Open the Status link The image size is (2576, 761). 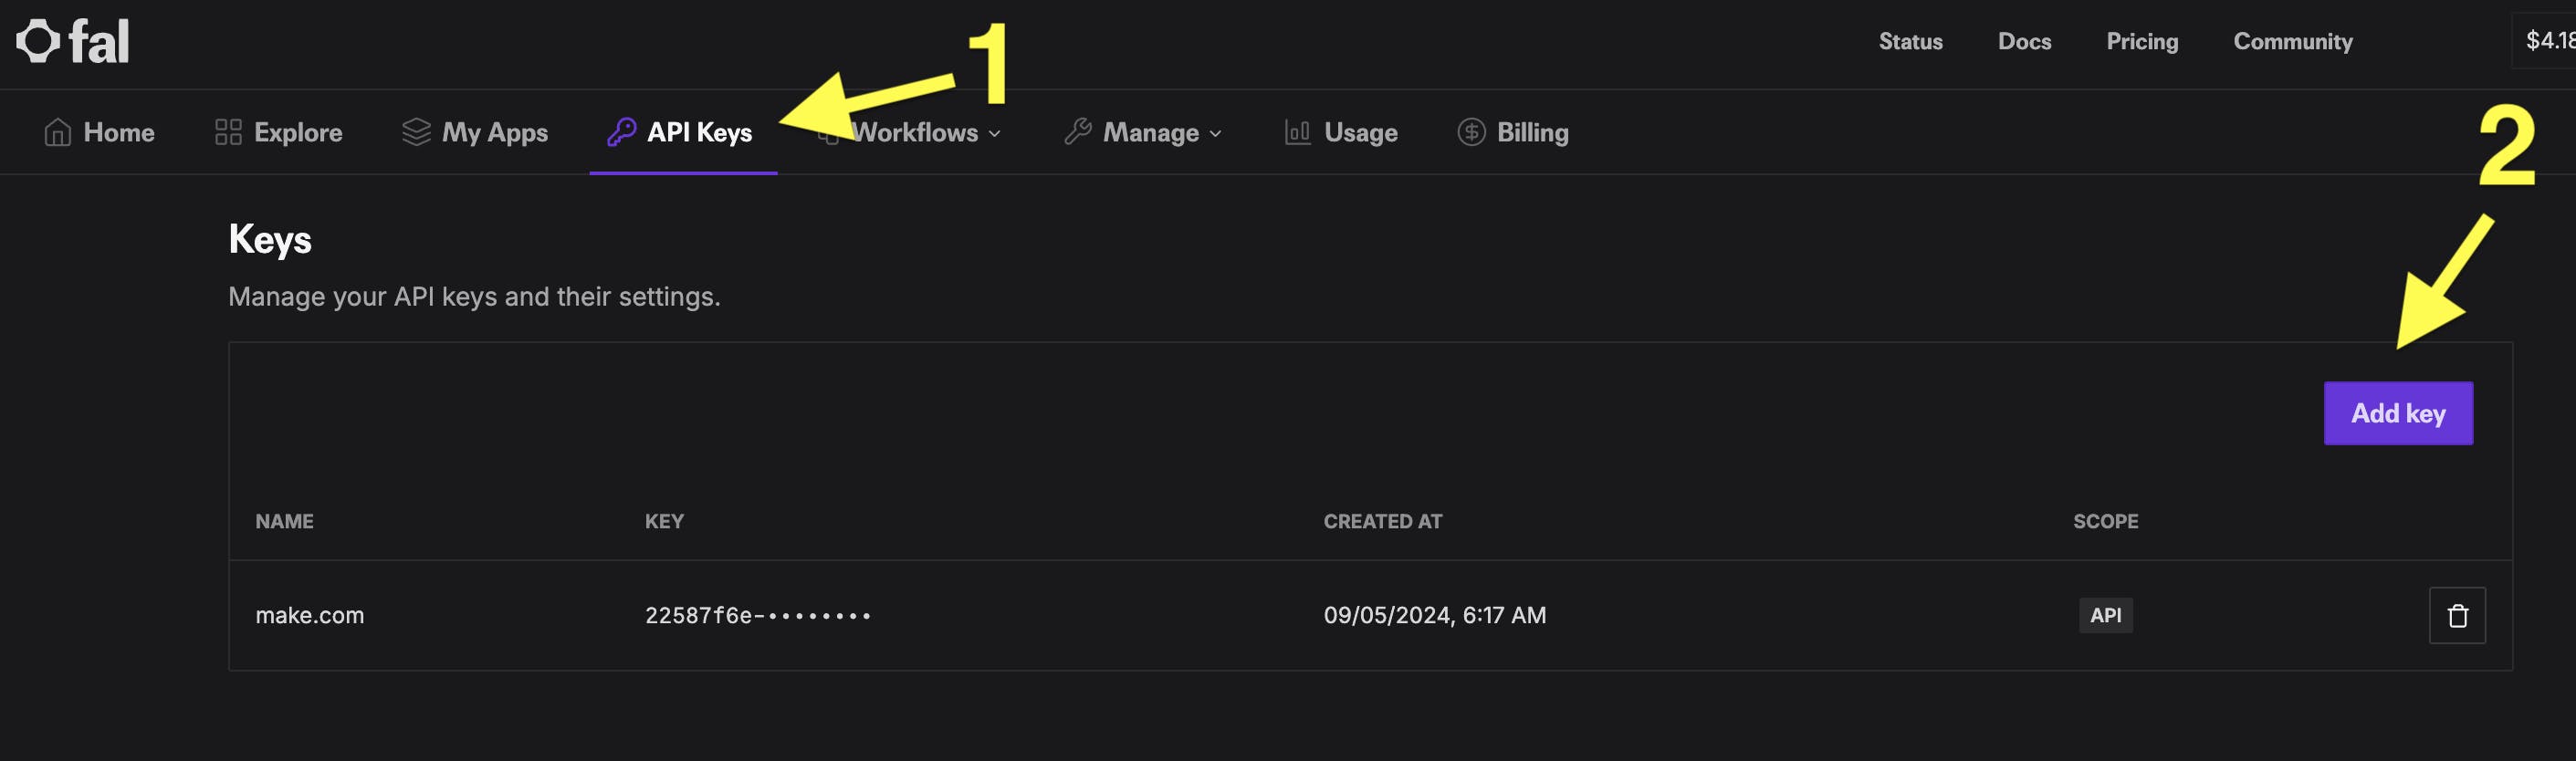tap(1909, 41)
